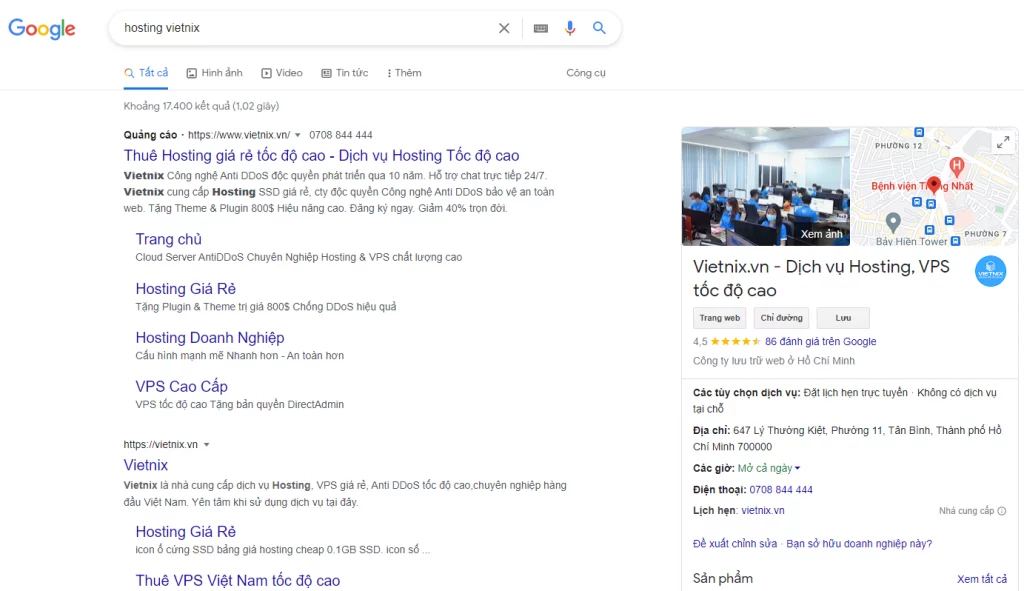Viewport: 1024px width, 591px height.
Task: Expand ad URL dropdown arrow next to vietnix.vn
Action: coord(298,135)
